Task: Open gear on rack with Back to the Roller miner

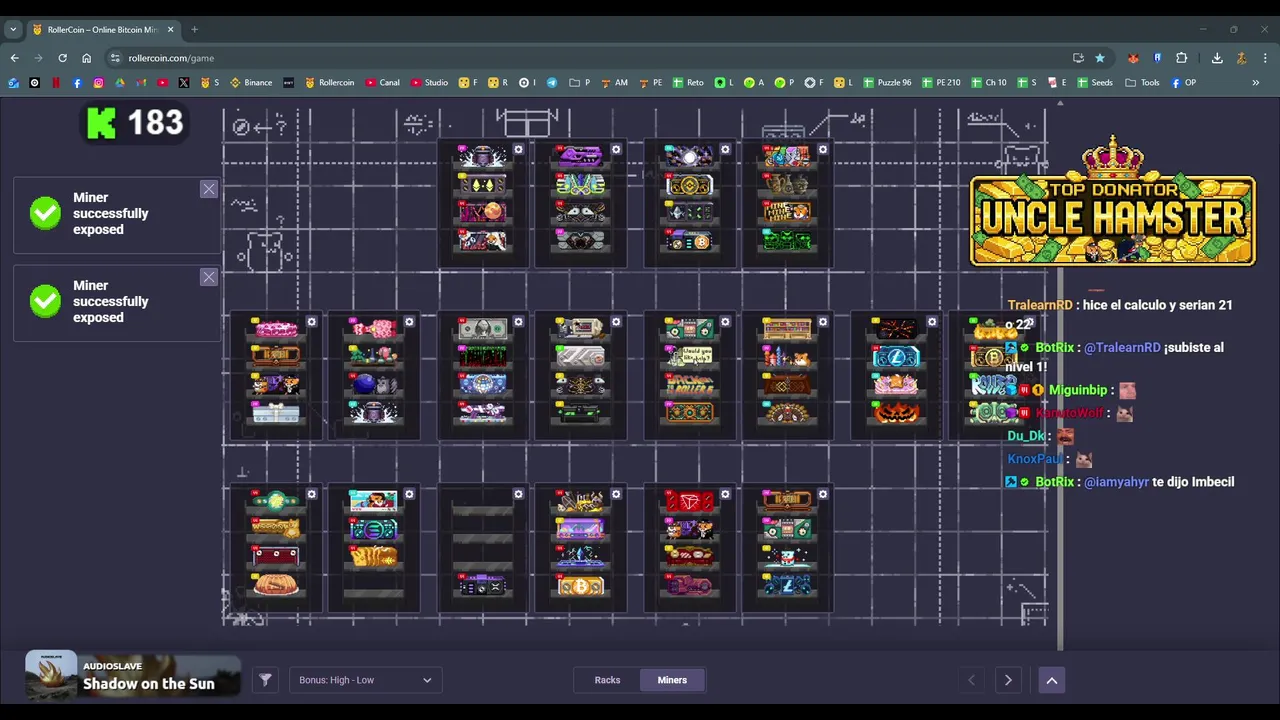Action: click(725, 322)
